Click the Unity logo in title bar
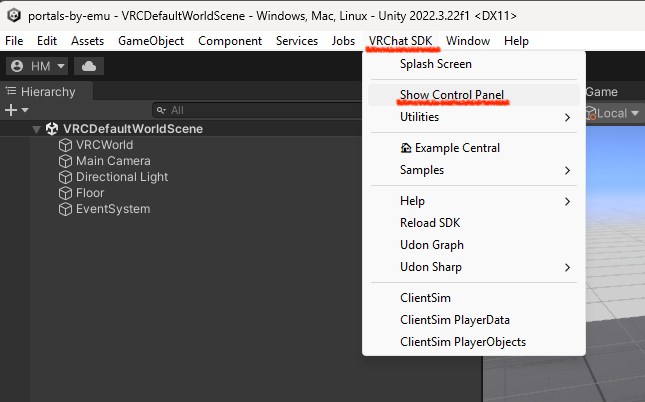The height and width of the screenshot is (402, 645). [14, 15]
